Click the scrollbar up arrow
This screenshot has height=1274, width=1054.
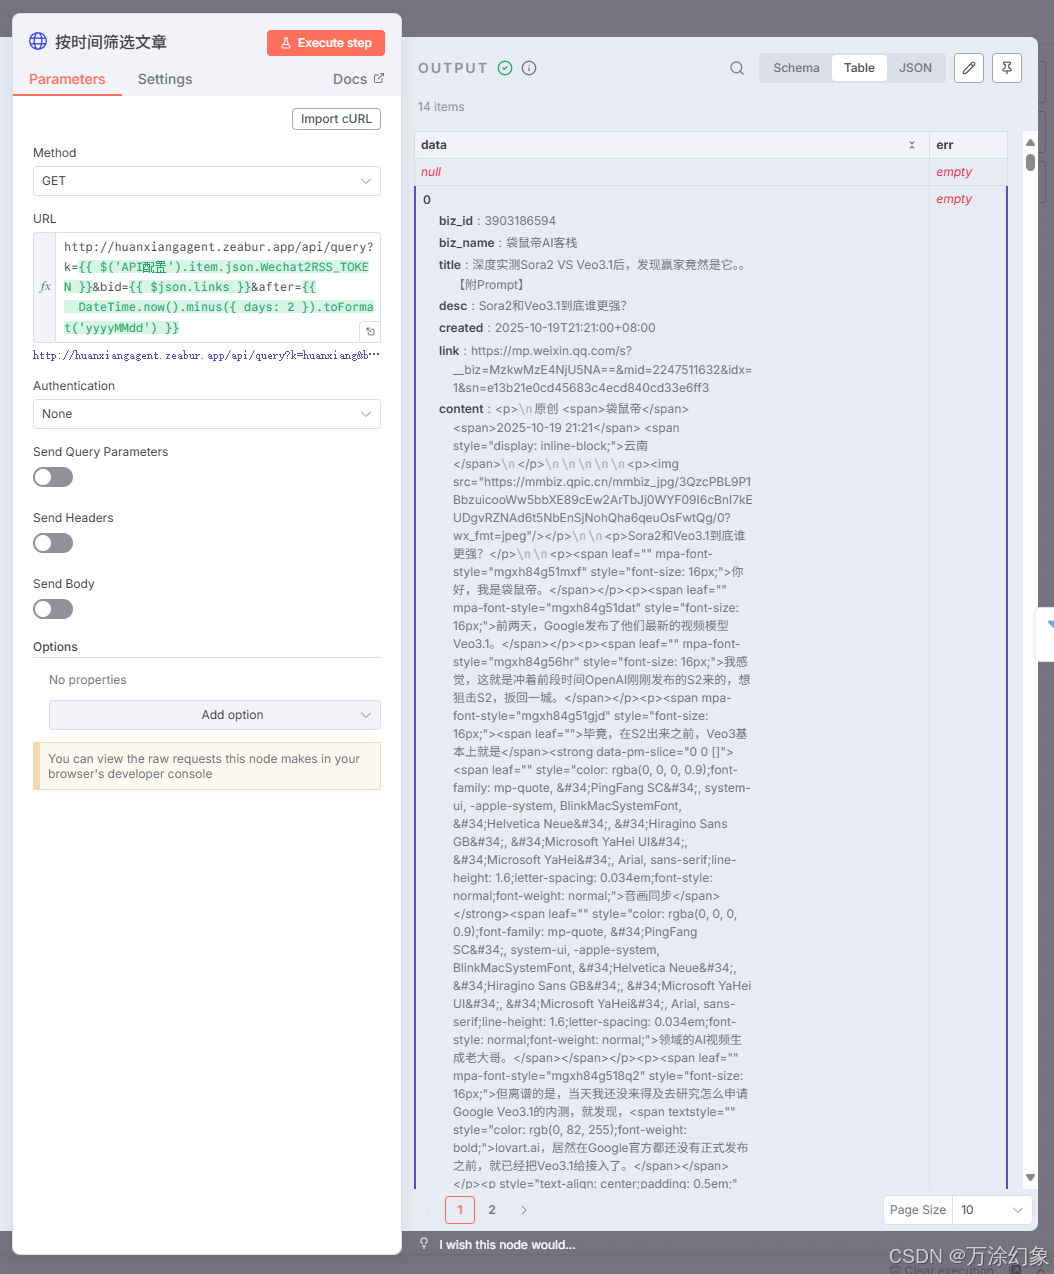click(x=1030, y=142)
